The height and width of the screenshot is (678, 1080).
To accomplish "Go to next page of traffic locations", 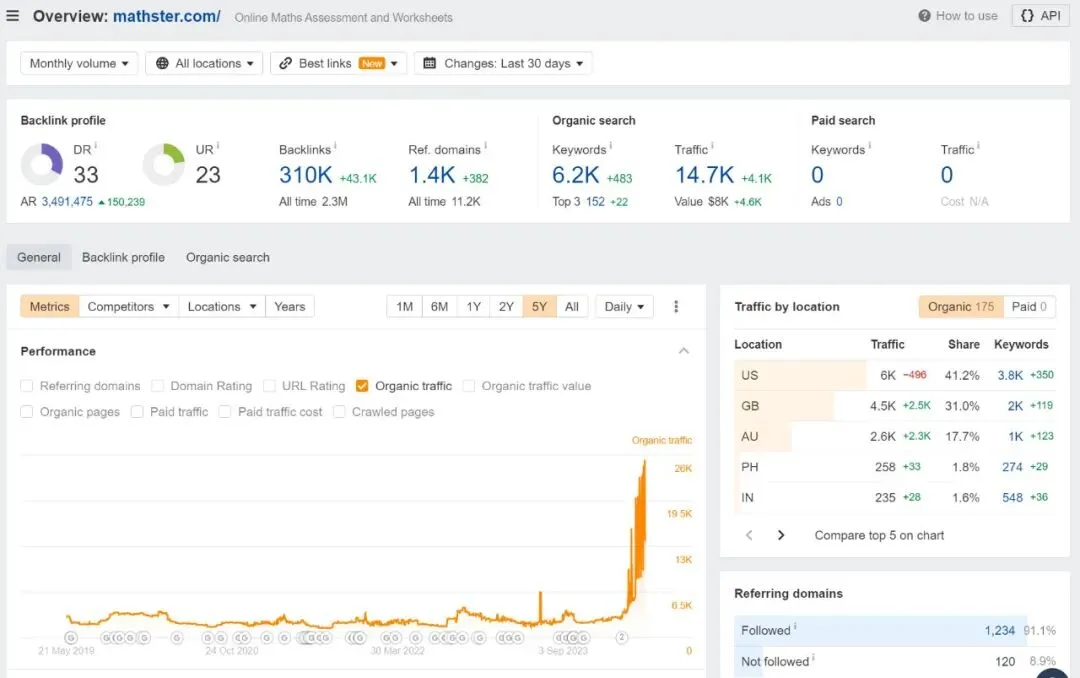I will 780,535.
